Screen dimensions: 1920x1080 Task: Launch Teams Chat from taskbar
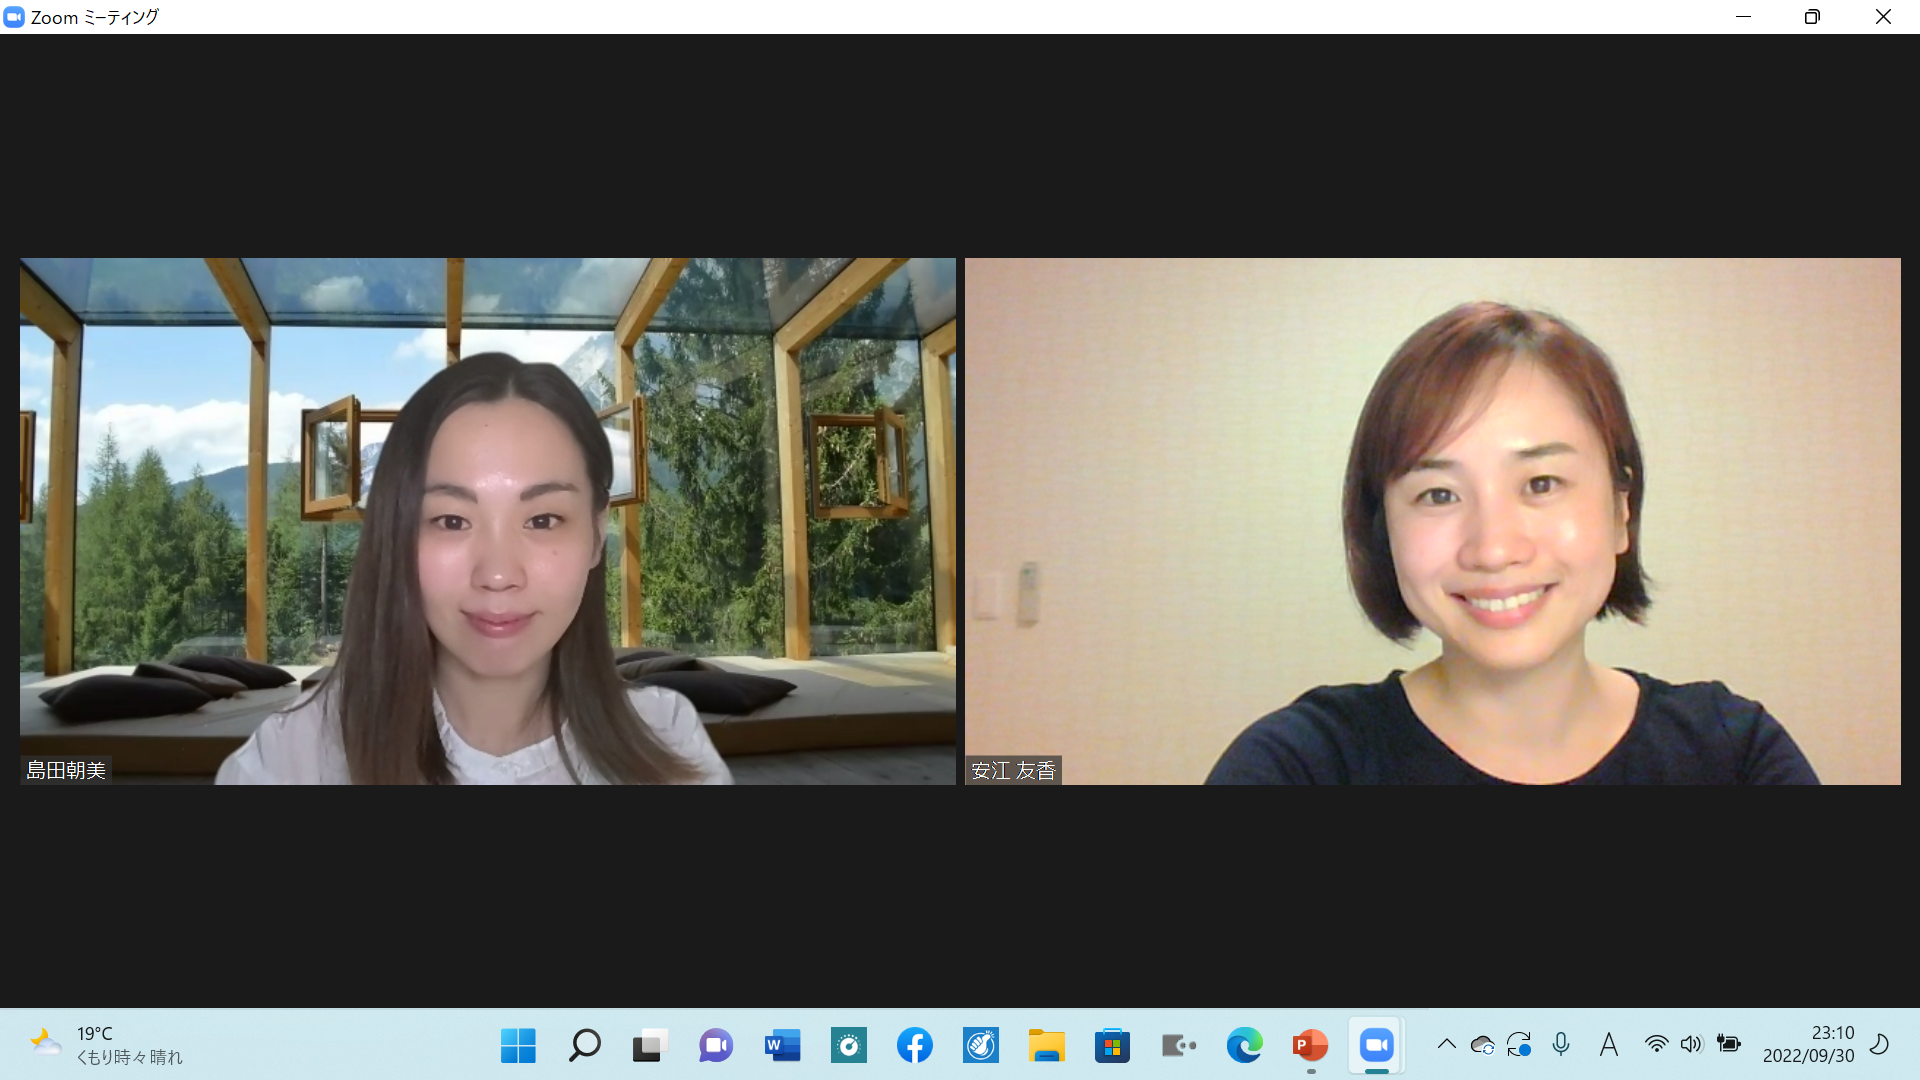[x=716, y=1046]
